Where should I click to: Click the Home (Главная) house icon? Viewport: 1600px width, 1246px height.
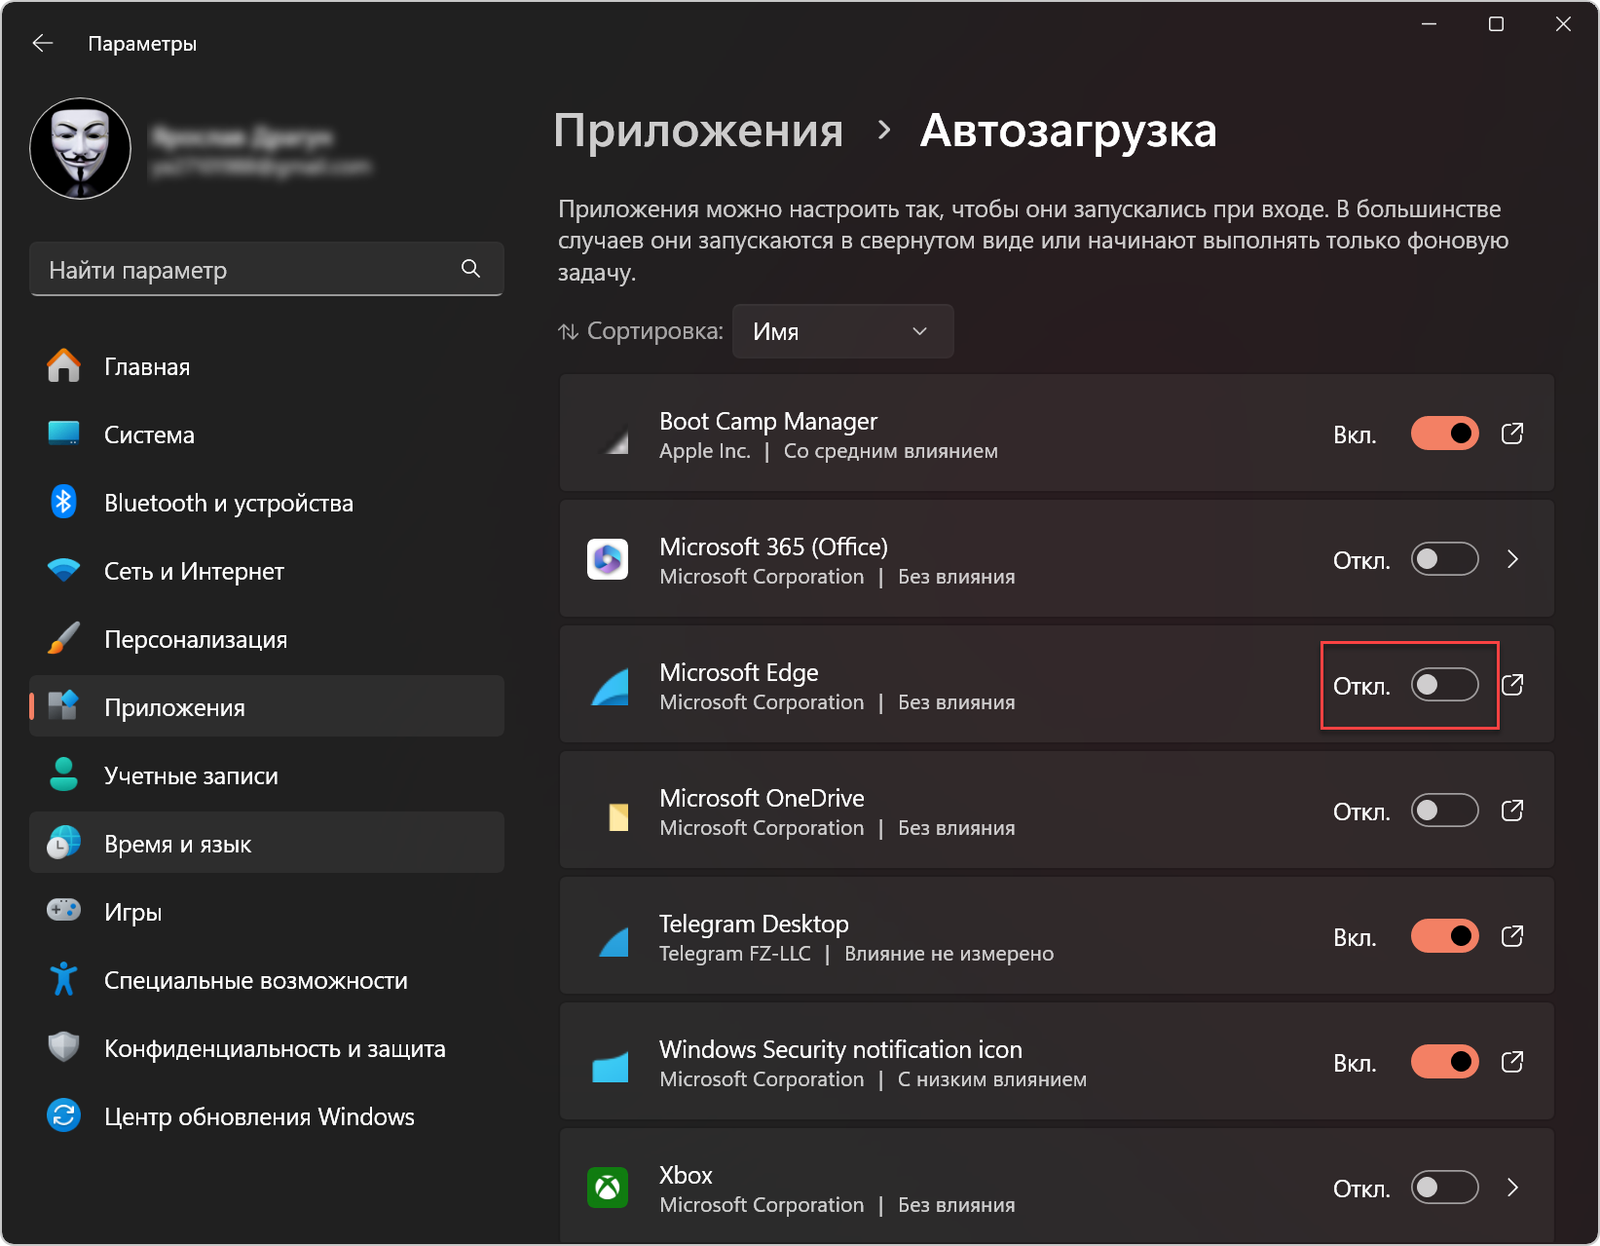[64, 366]
